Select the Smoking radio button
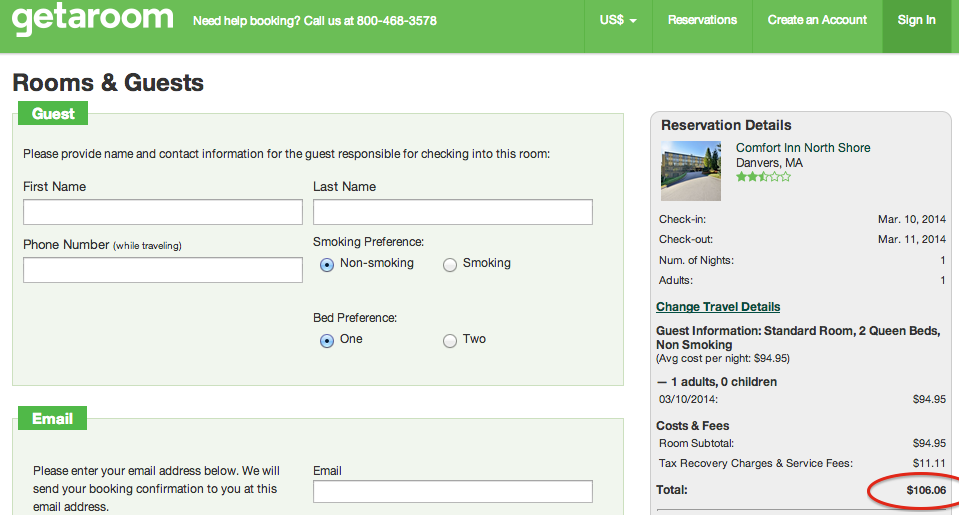Image resolution: width=959 pixels, height=515 pixels. click(x=450, y=264)
